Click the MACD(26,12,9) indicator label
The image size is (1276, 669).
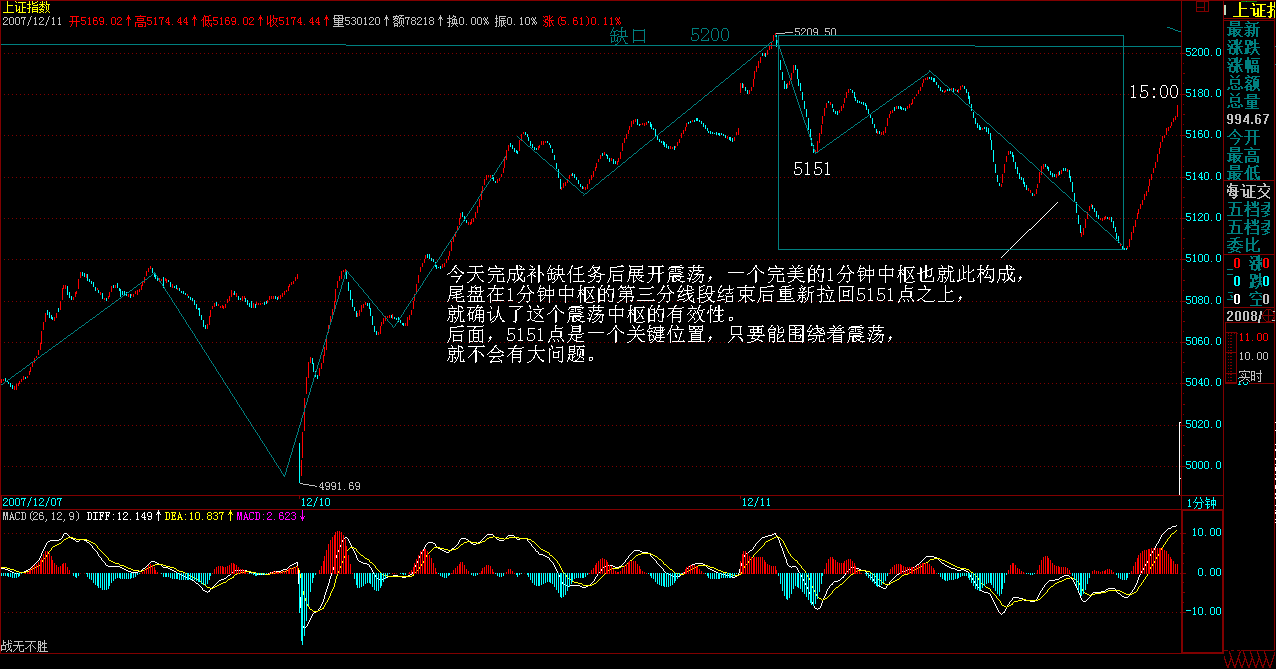pyautogui.click(x=40, y=516)
